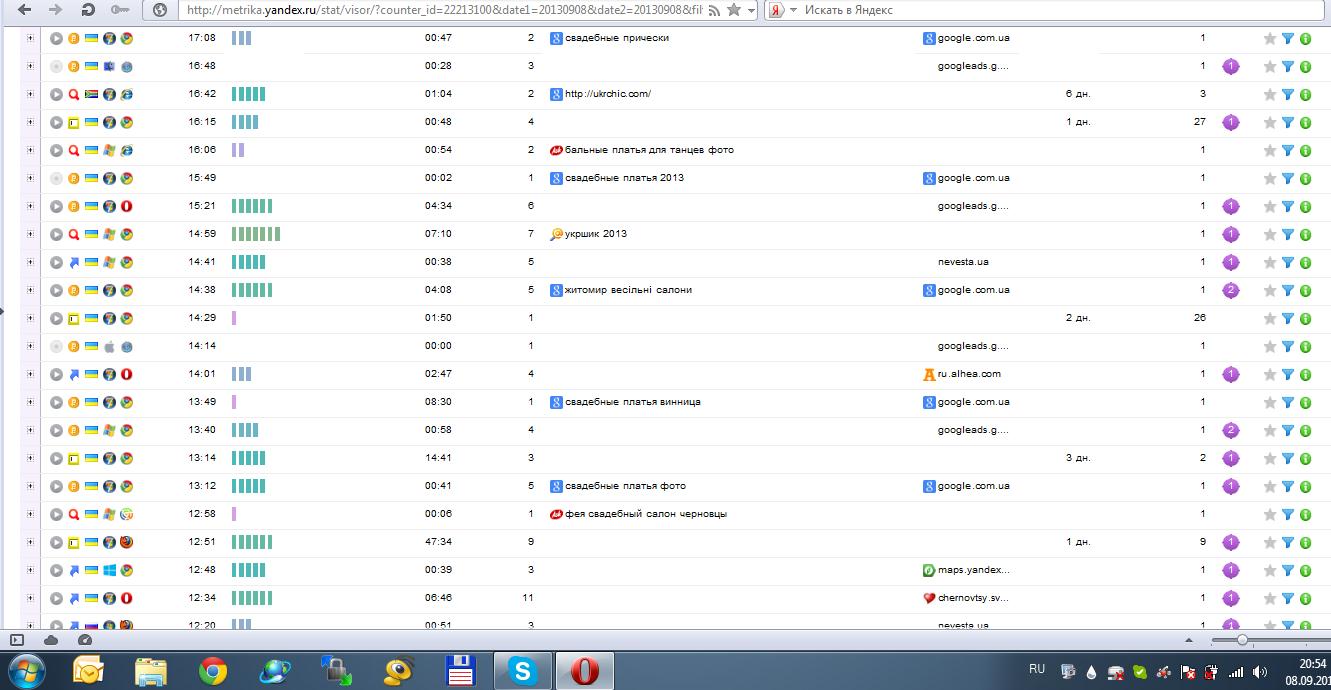The height and width of the screenshot is (690, 1331).
Task: Star the 12:34 visit as favorite
Action: (1270, 598)
